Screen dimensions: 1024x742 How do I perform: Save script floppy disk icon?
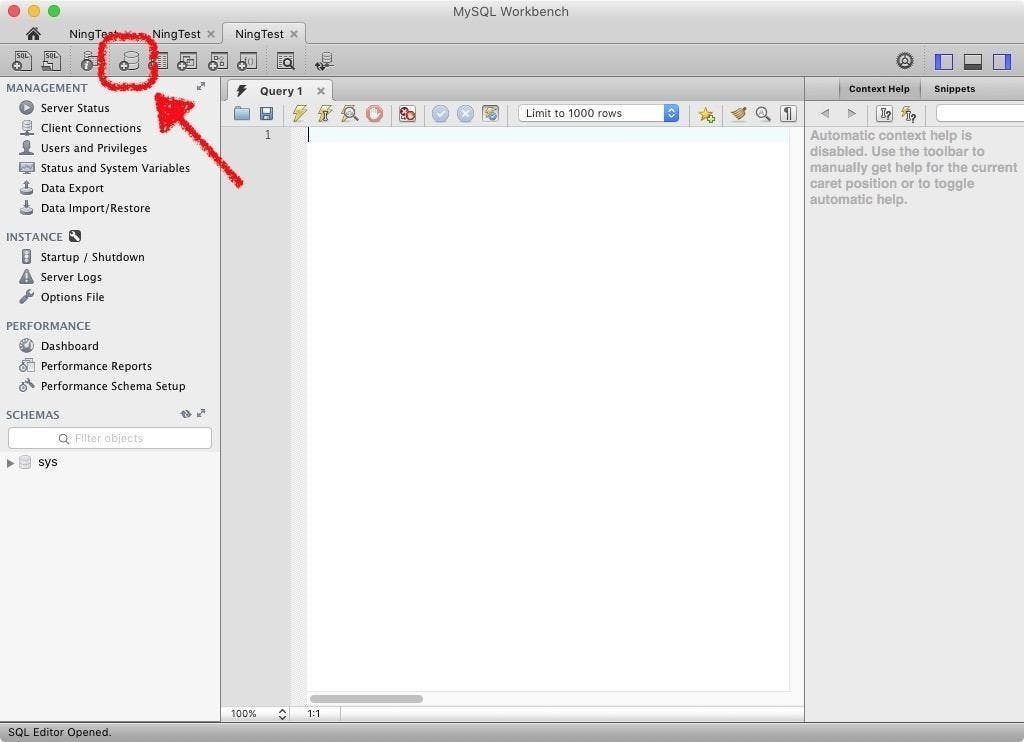point(266,113)
